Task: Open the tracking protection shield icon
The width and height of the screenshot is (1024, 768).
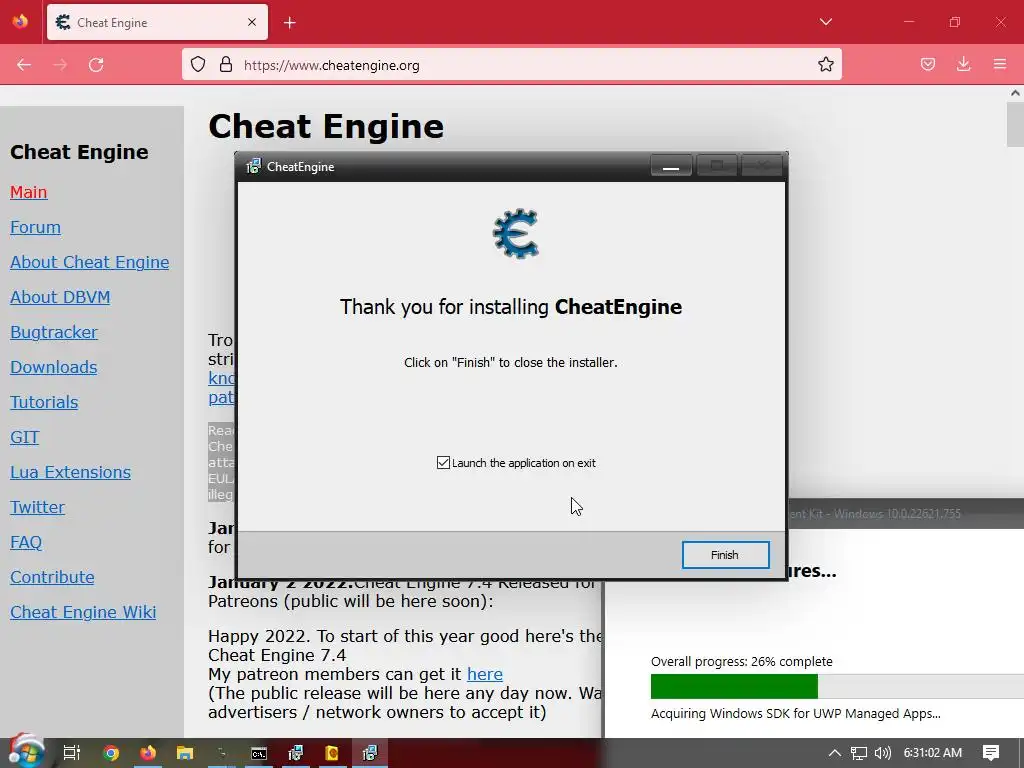Action: click(x=198, y=64)
